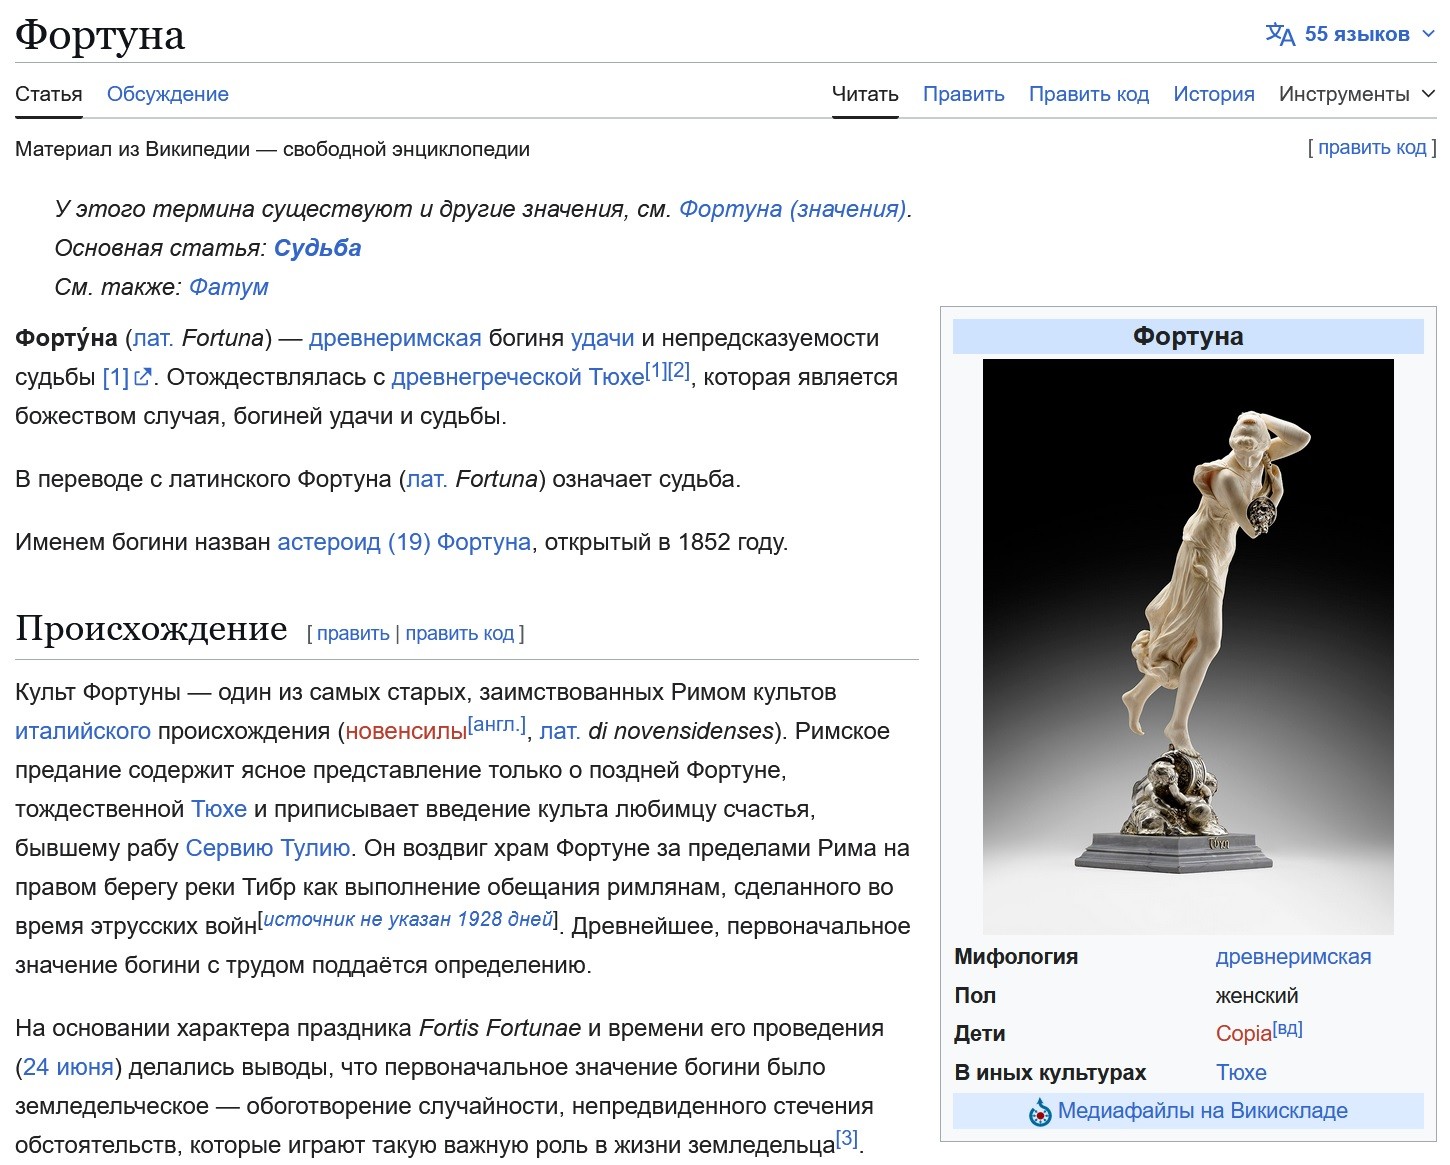Open the История tab

pos(1214,94)
